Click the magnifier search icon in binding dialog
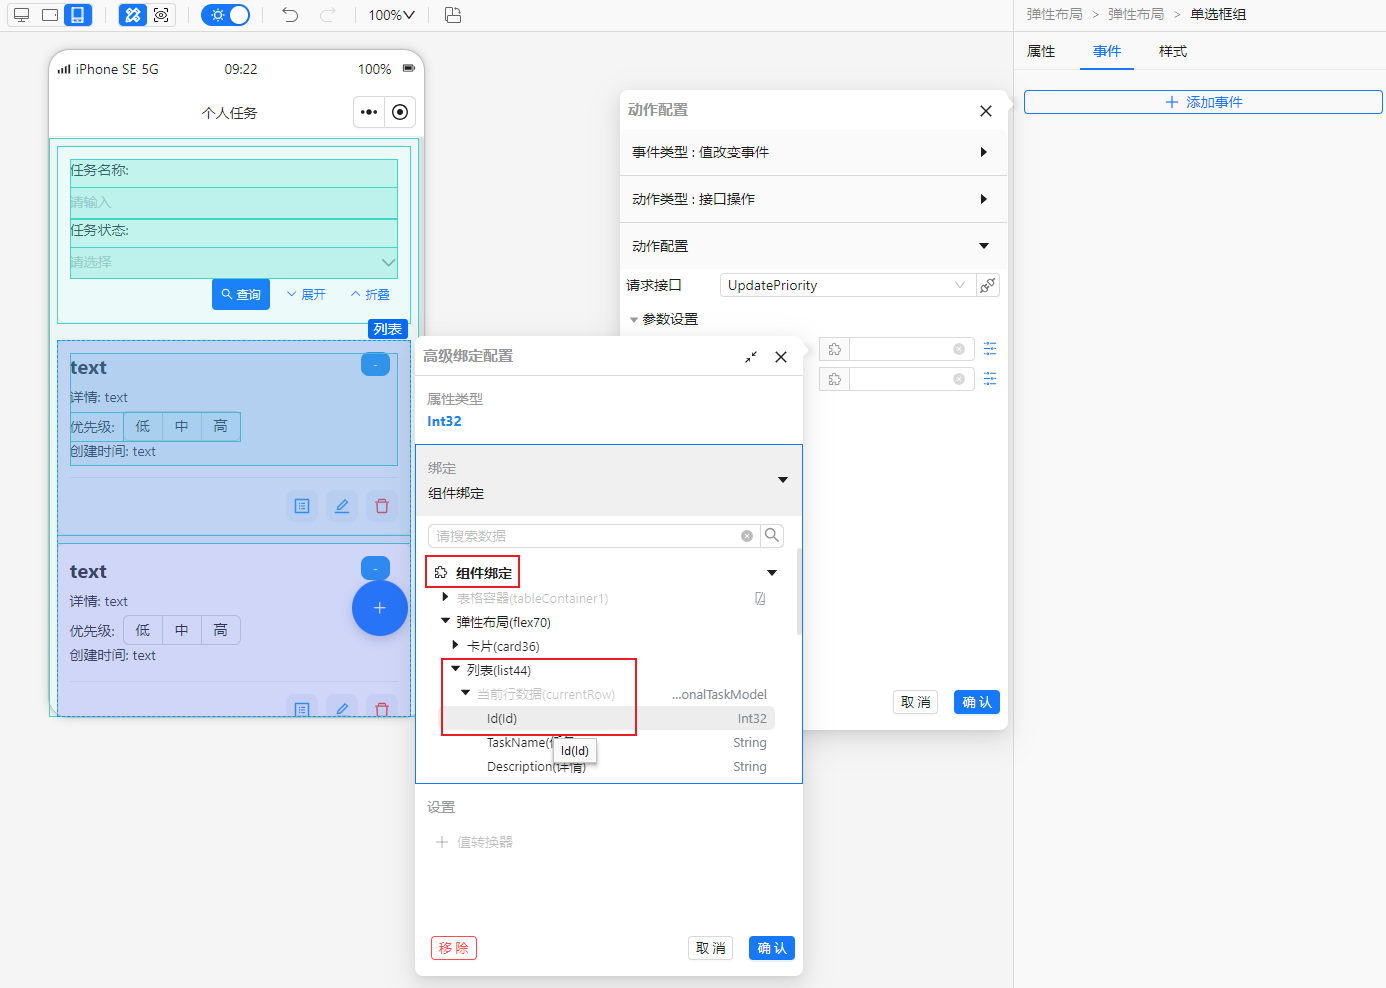Image resolution: width=1386 pixels, height=988 pixels. (x=771, y=535)
